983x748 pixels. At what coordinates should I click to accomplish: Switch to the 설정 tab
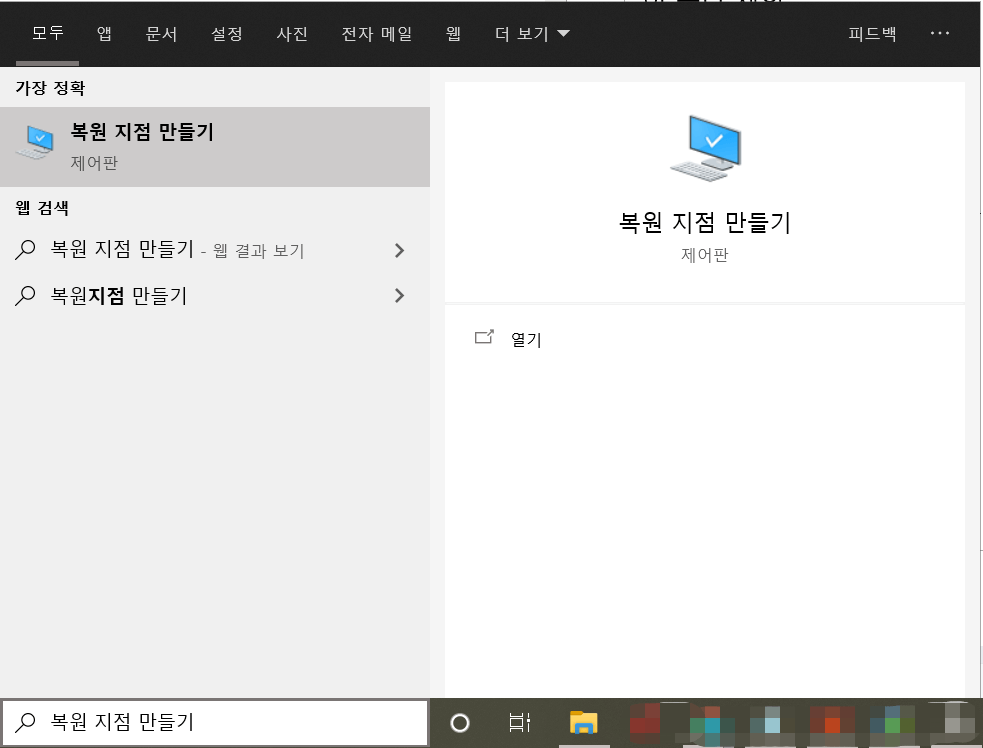(227, 33)
